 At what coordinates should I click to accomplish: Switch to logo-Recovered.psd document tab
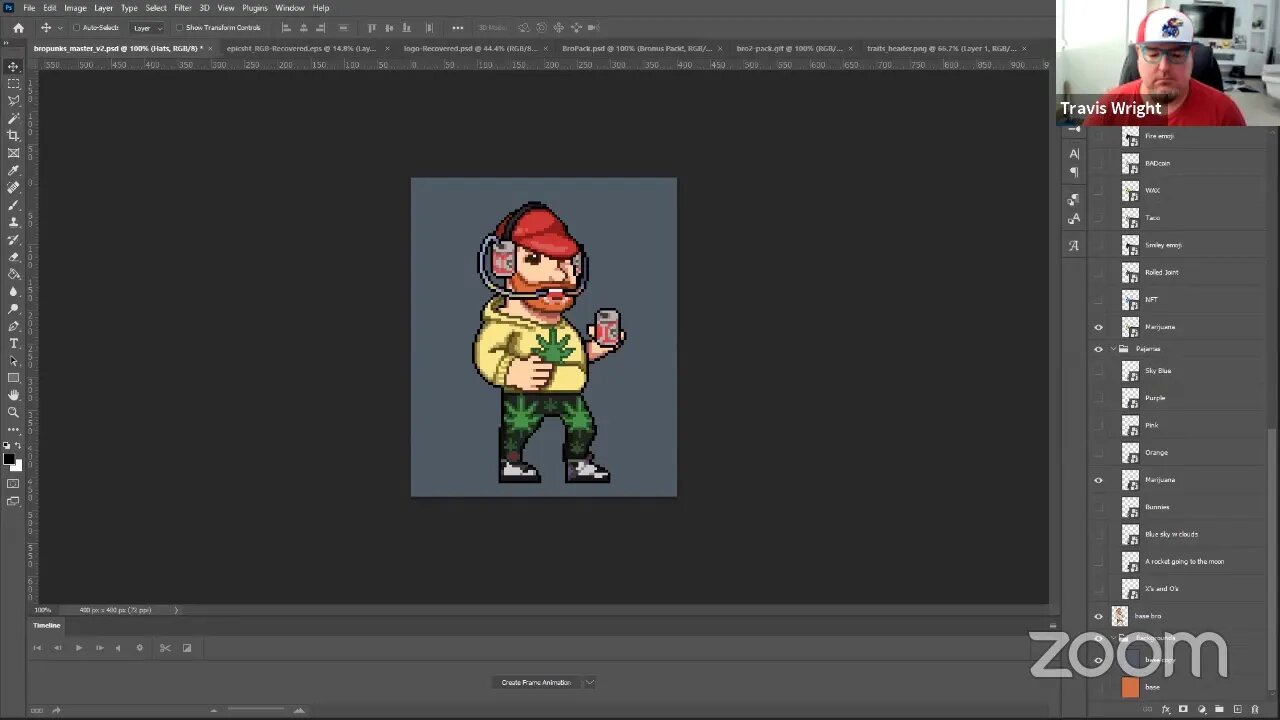pyautogui.click(x=470, y=48)
